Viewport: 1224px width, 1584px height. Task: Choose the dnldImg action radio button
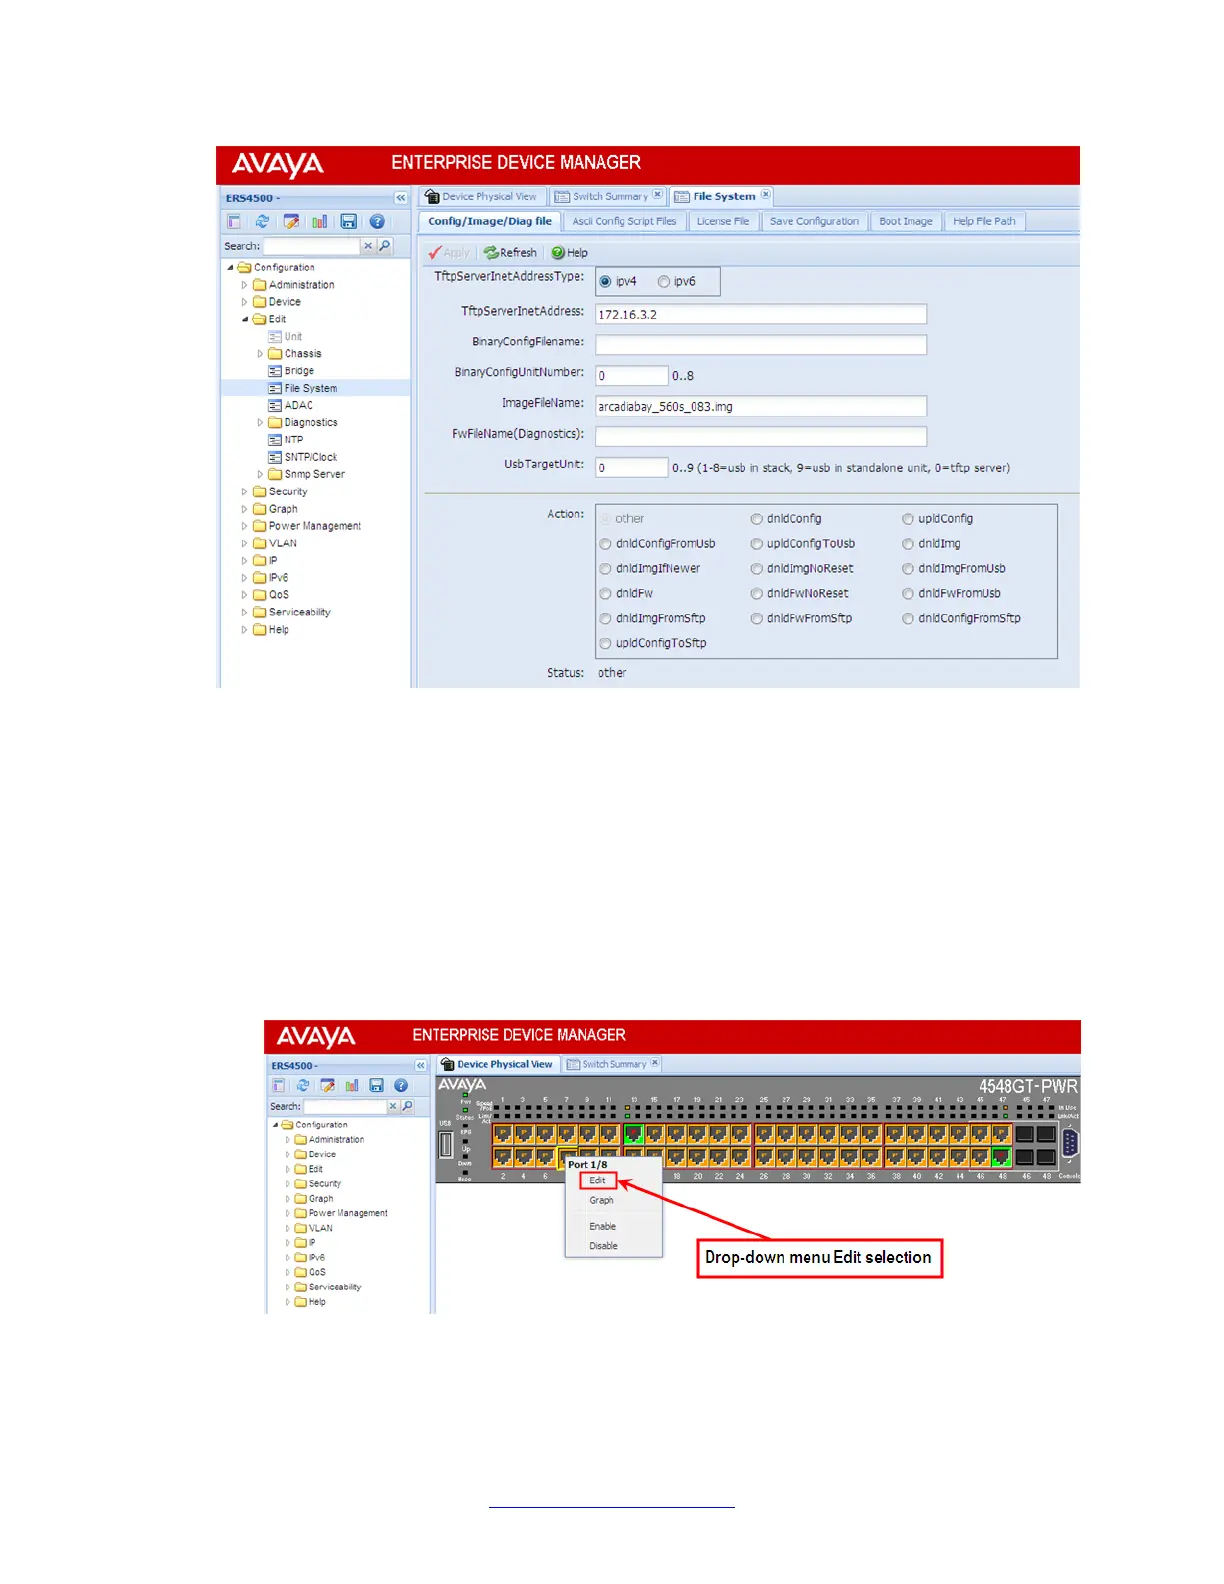pos(908,544)
